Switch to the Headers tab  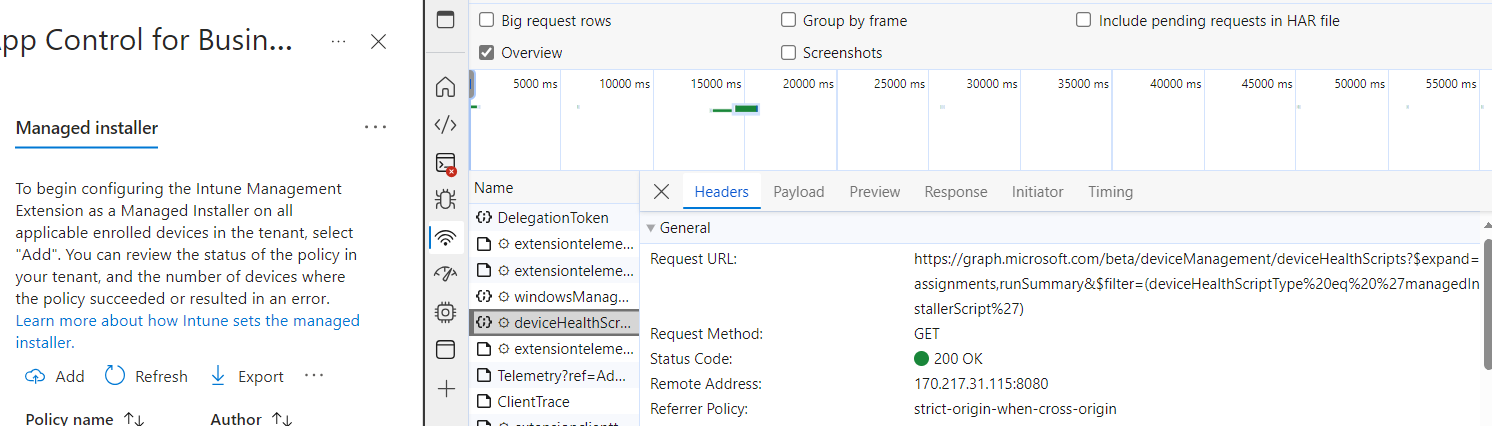coord(722,192)
